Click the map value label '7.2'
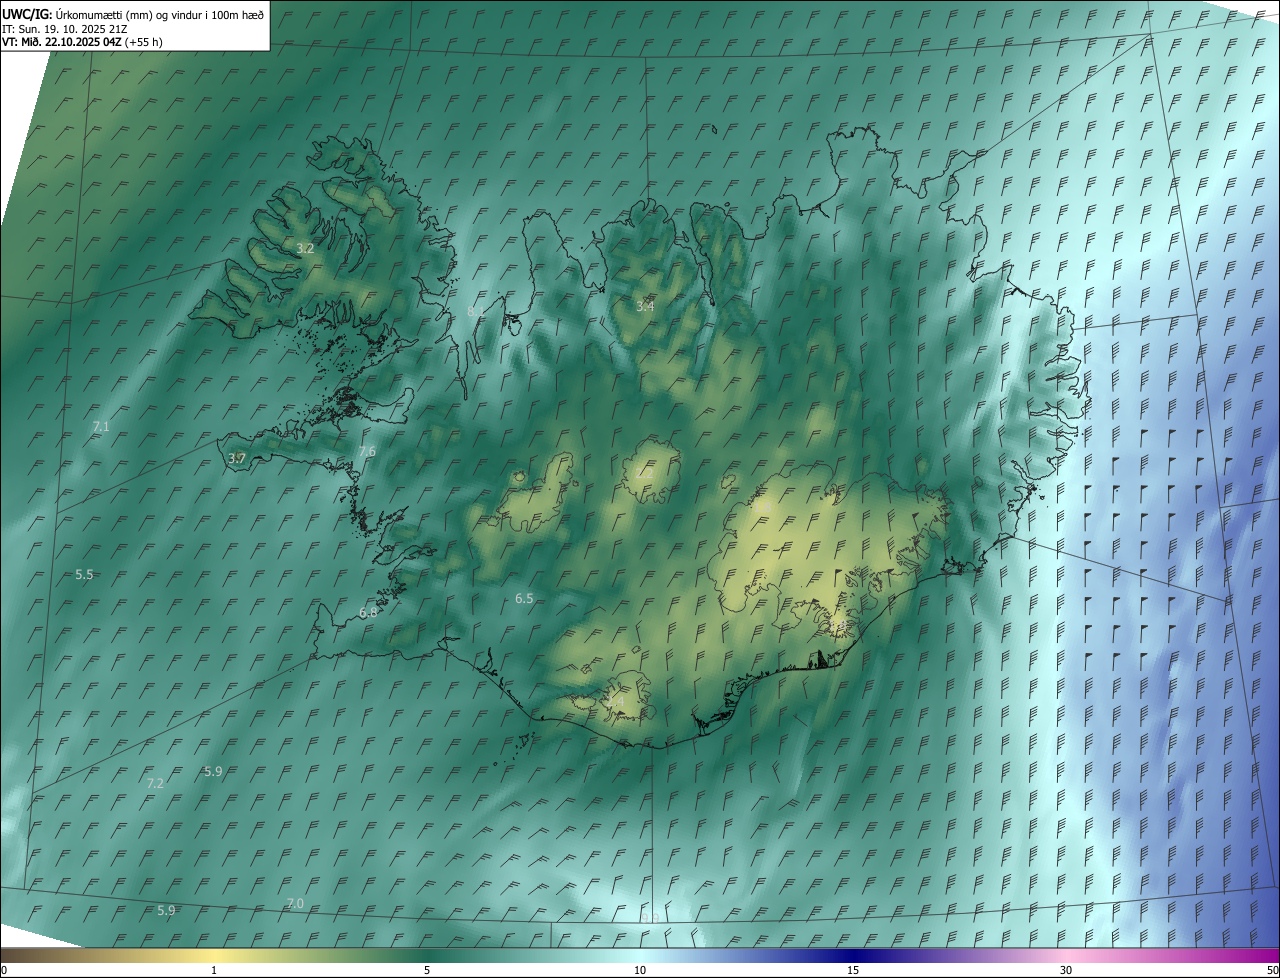The height and width of the screenshot is (978, 1280). click(x=155, y=783)
